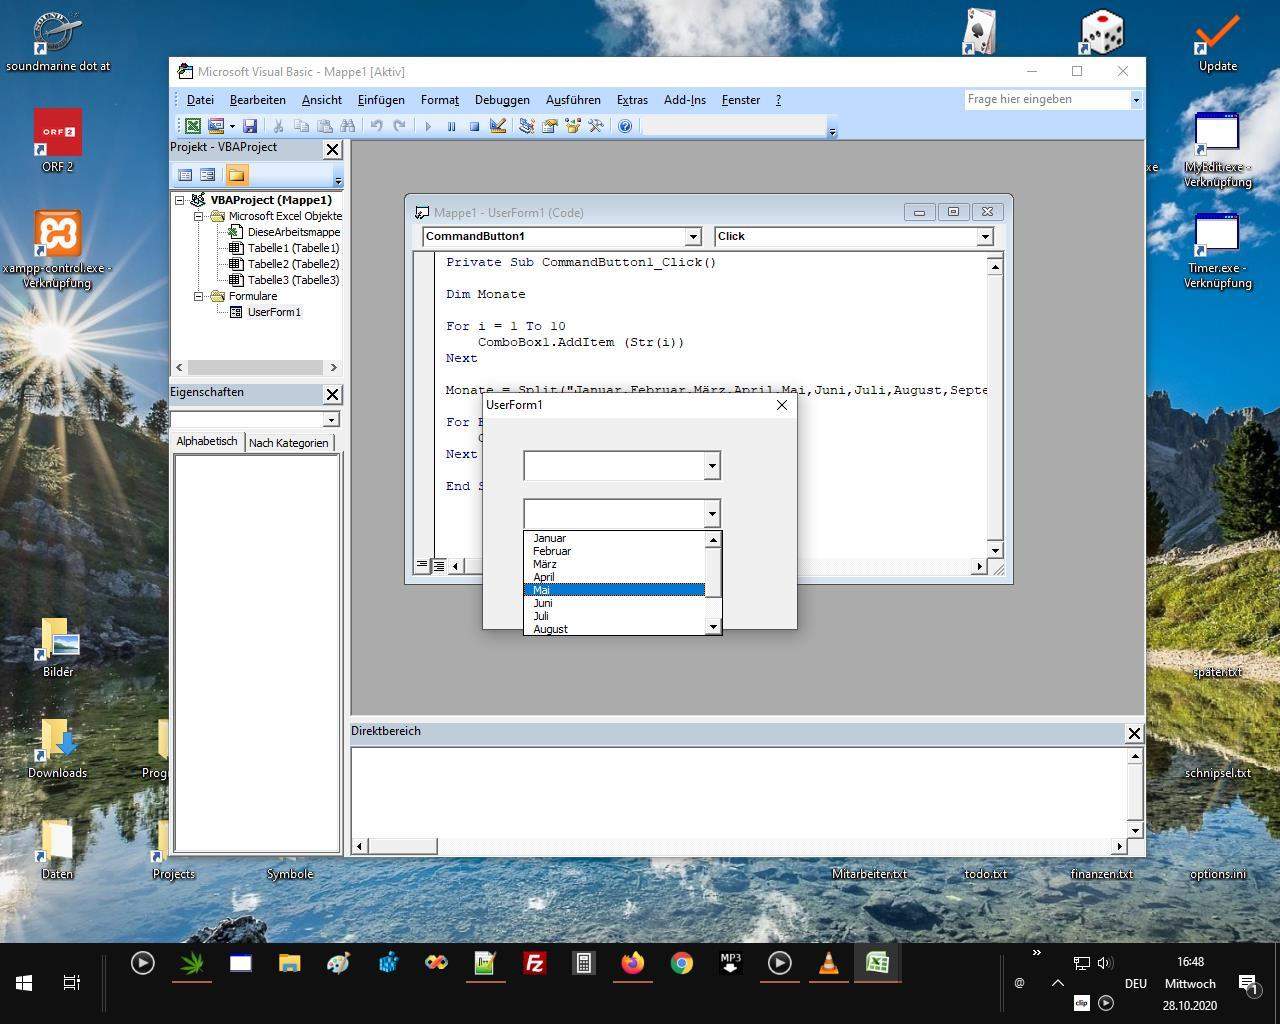This screenshot has height=1024, width=1280.
Task: Click the Find binoculars icon
Action: click(347, 126)
